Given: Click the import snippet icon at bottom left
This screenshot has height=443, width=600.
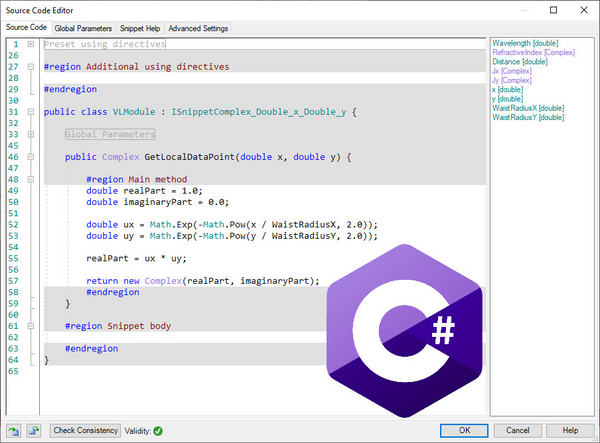Looking at the screenshot, I should (13, 430).
